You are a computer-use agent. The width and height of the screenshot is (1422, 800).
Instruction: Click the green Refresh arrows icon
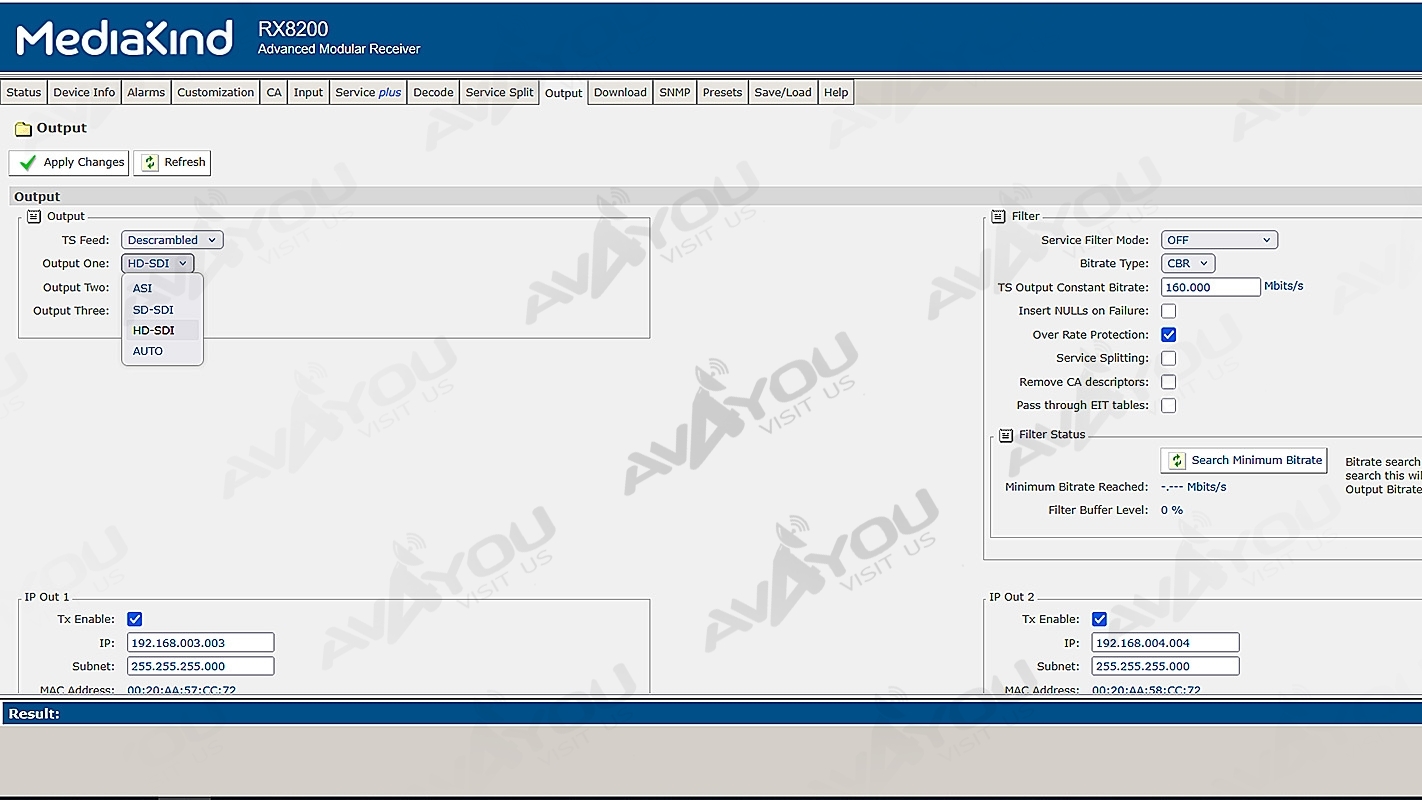point(150,162)
